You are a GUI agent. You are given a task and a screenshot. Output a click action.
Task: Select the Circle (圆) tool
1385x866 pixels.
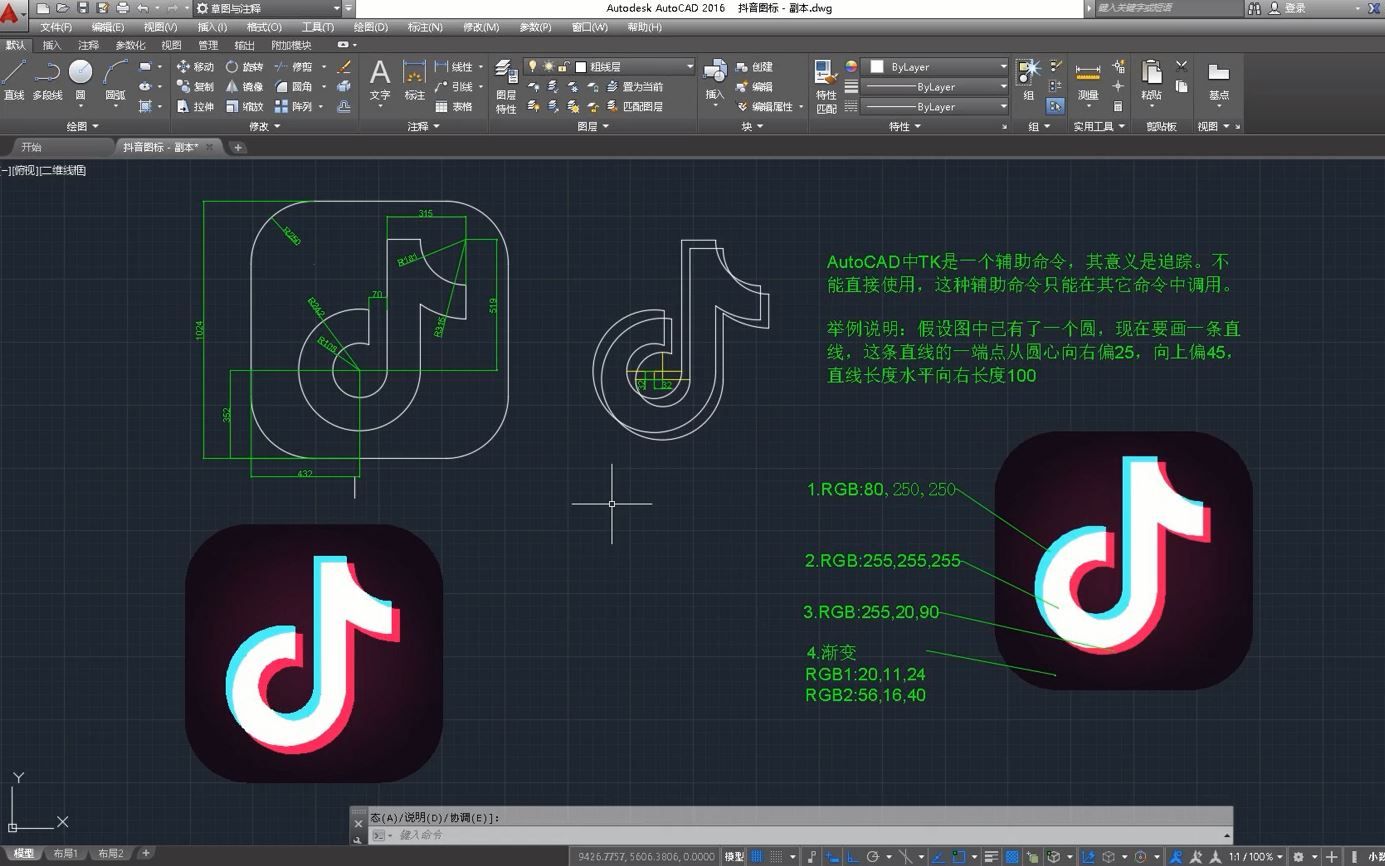click(80, 81)
